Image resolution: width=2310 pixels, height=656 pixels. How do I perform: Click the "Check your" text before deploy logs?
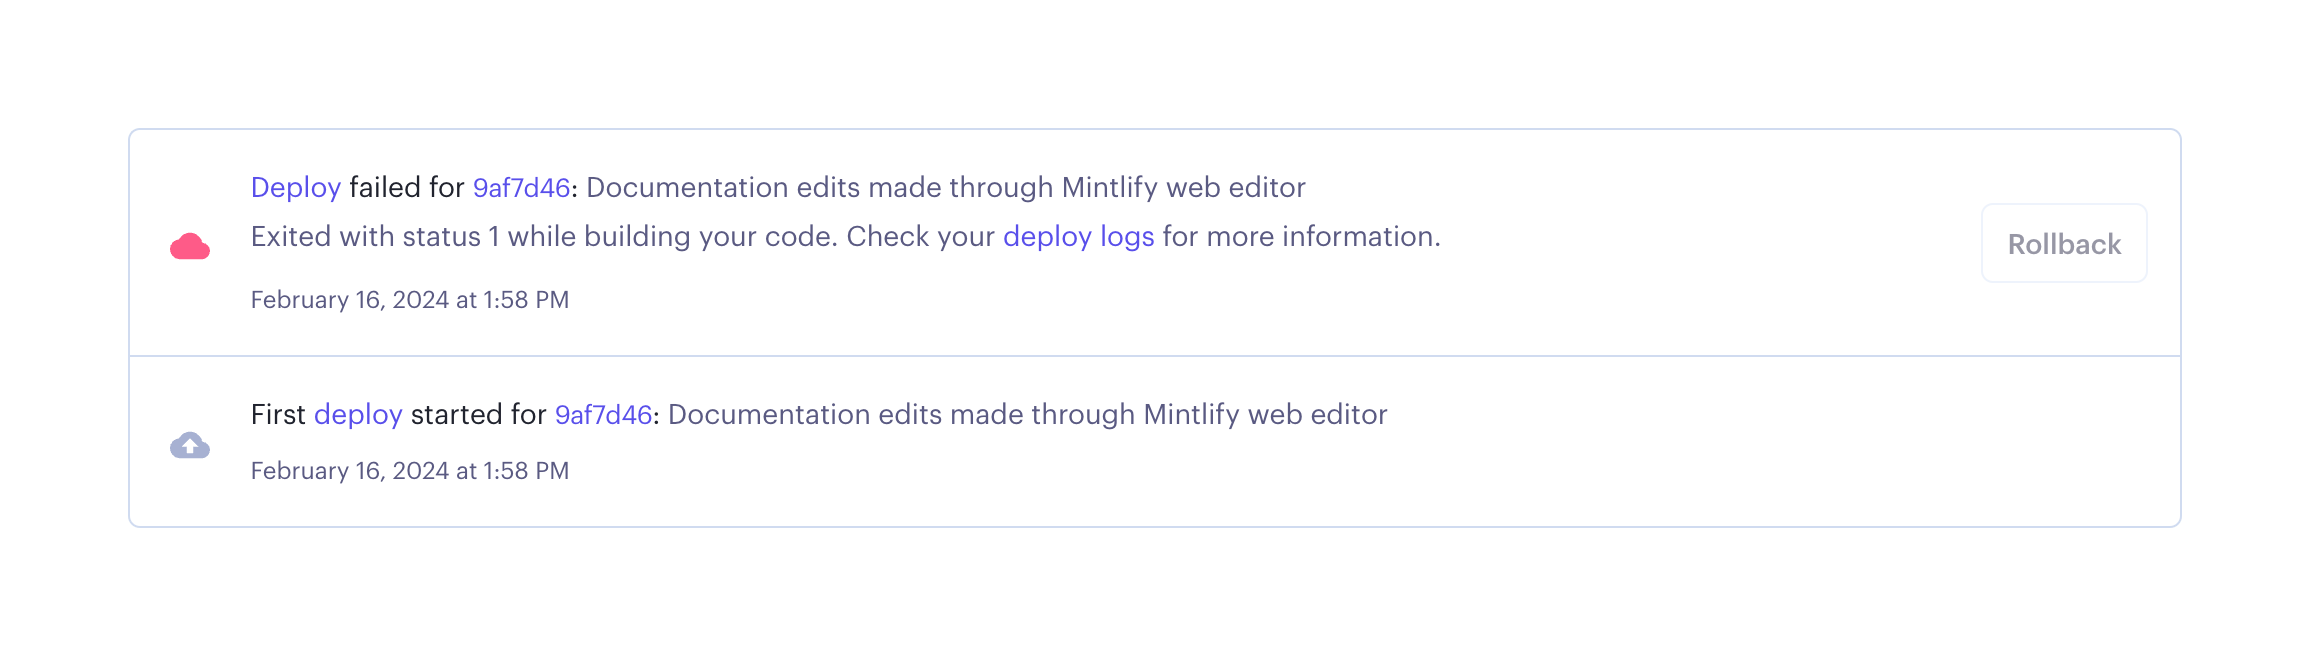point(920,237)
